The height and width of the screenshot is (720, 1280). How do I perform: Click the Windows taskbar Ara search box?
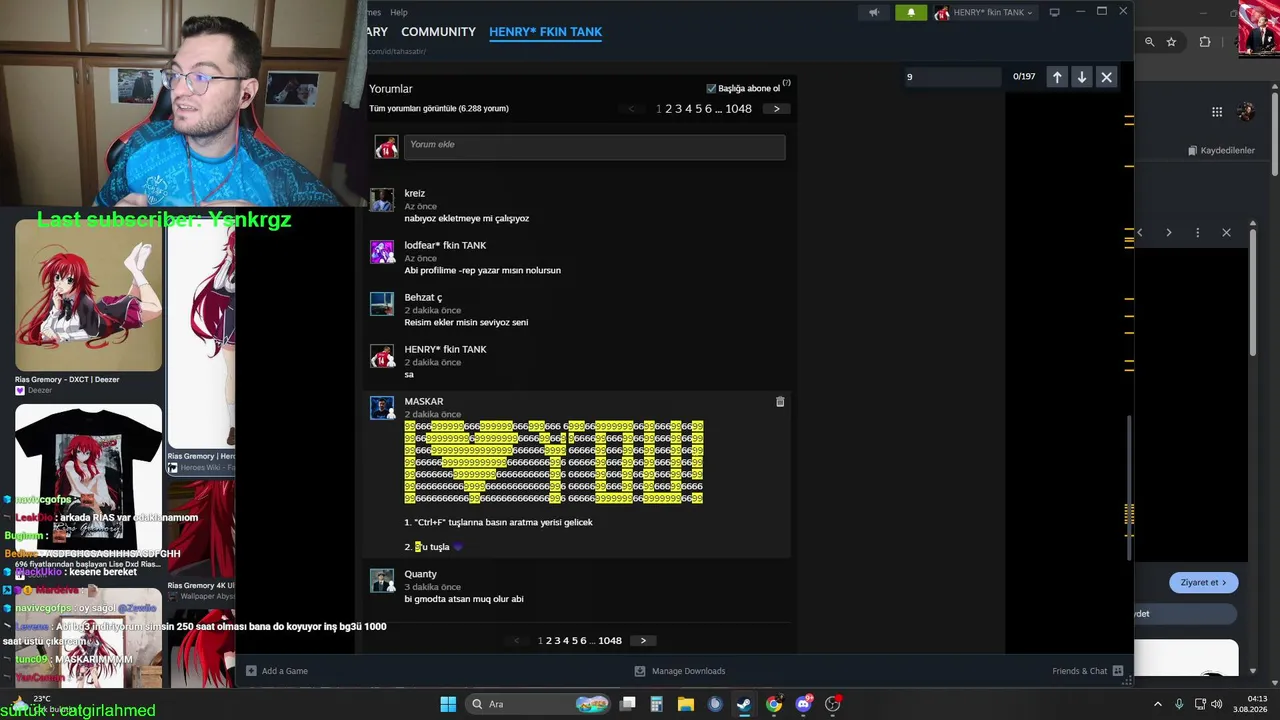tap(538, 704)
